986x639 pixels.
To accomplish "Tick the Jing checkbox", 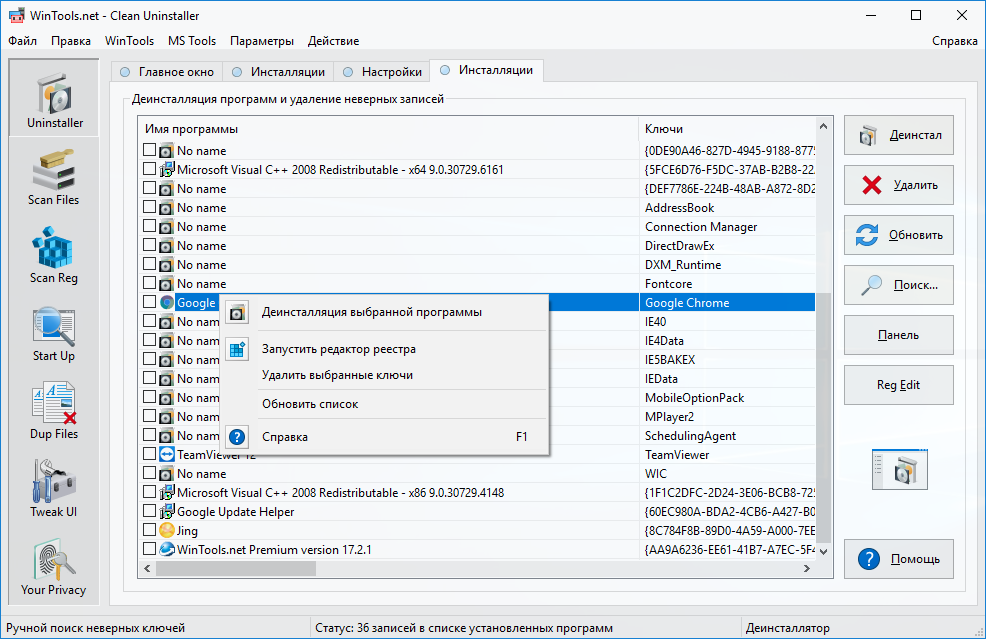I will pyautogui.click(x=149, y=530).
